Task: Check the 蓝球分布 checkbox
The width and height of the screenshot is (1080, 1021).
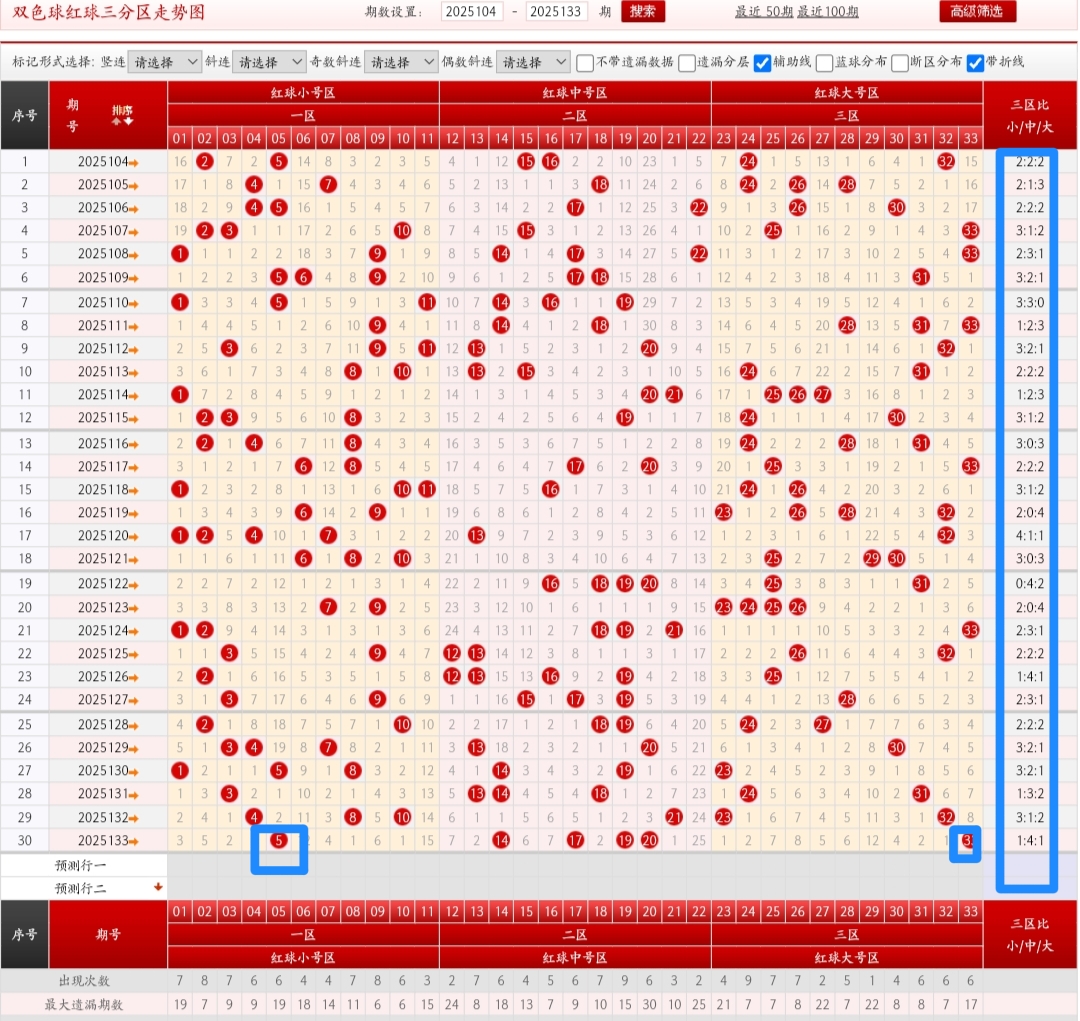Action: pyautogui.click(x=824, y=63)
